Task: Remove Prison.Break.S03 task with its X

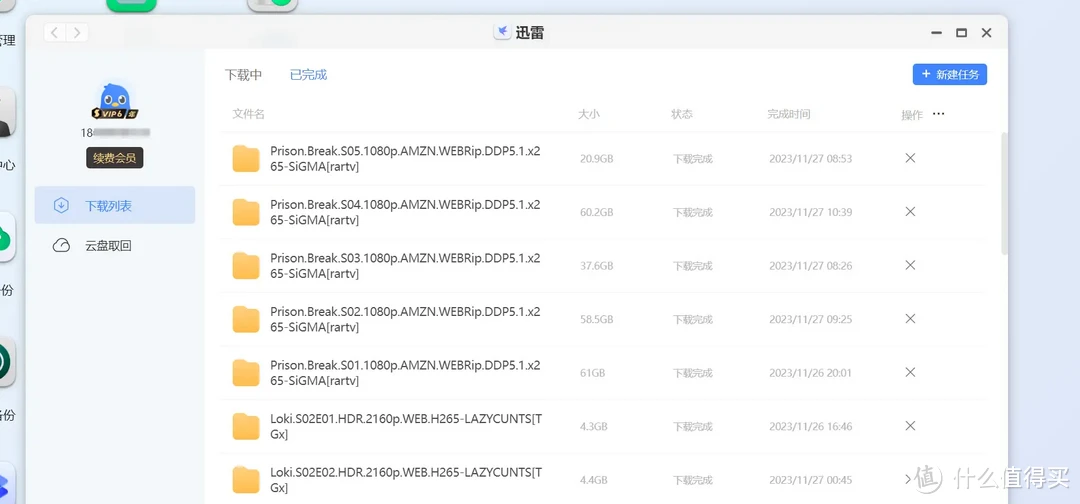Action: pos(910,265)
